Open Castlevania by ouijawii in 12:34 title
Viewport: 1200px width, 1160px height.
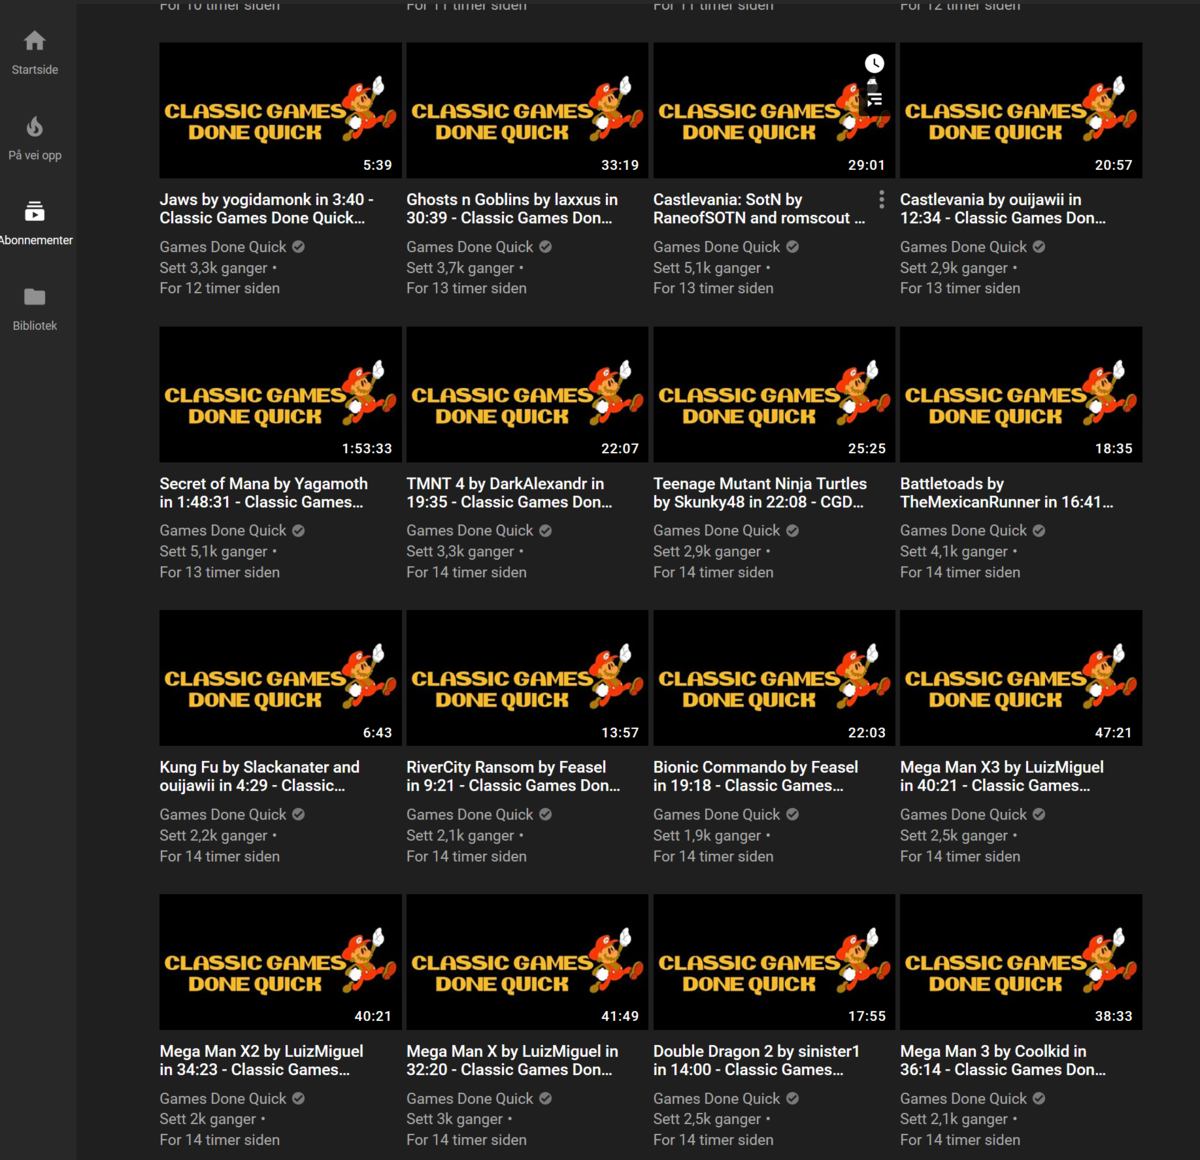(1003, 209)
